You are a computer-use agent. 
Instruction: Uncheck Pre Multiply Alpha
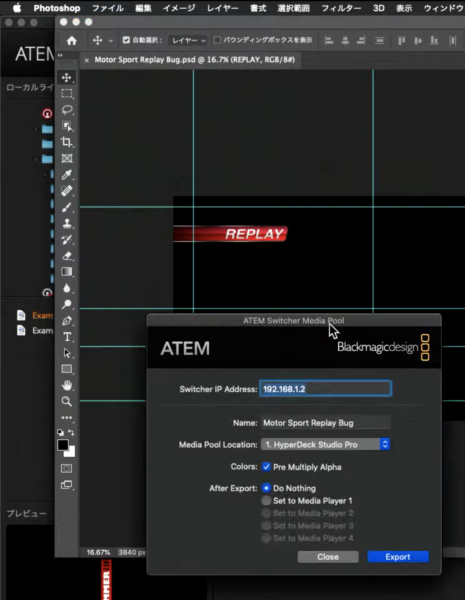tap(266, 467)
